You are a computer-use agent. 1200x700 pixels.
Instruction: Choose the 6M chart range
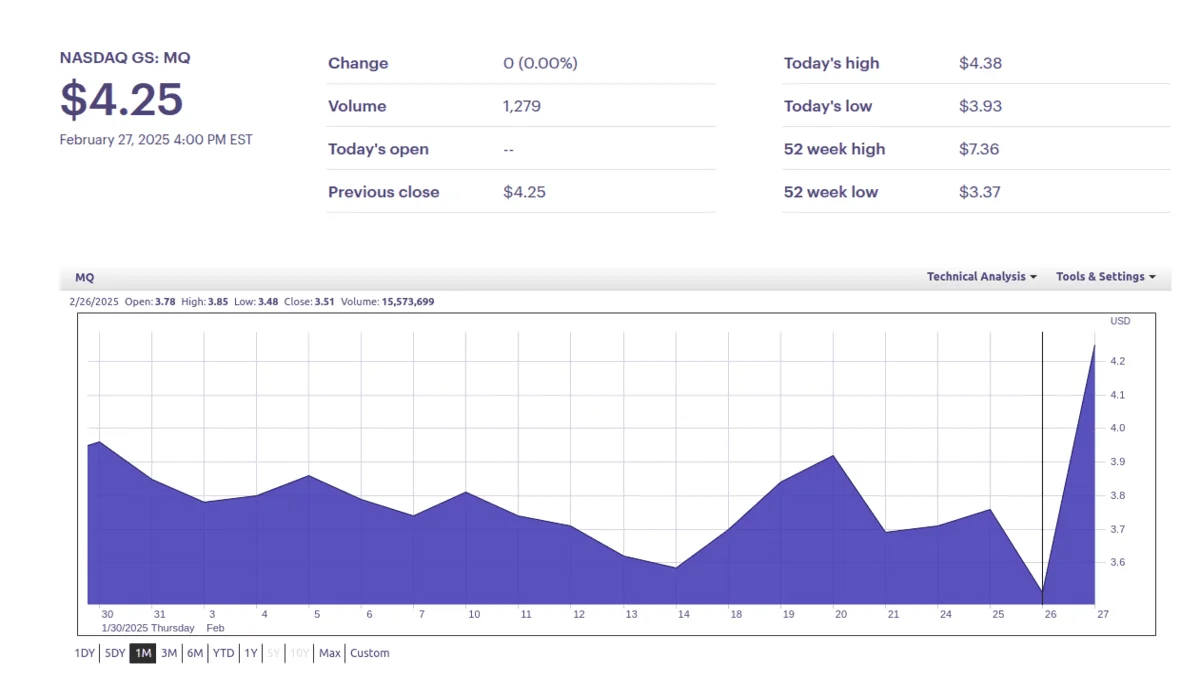[x=195, y=654]
